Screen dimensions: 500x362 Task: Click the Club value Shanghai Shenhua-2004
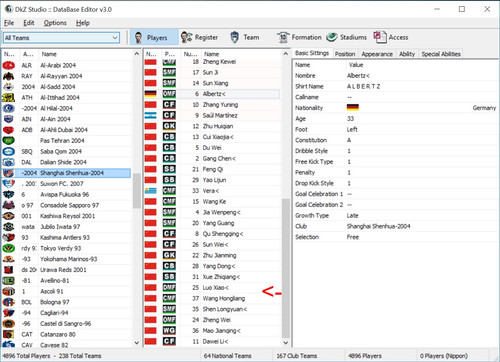(378, 226)
